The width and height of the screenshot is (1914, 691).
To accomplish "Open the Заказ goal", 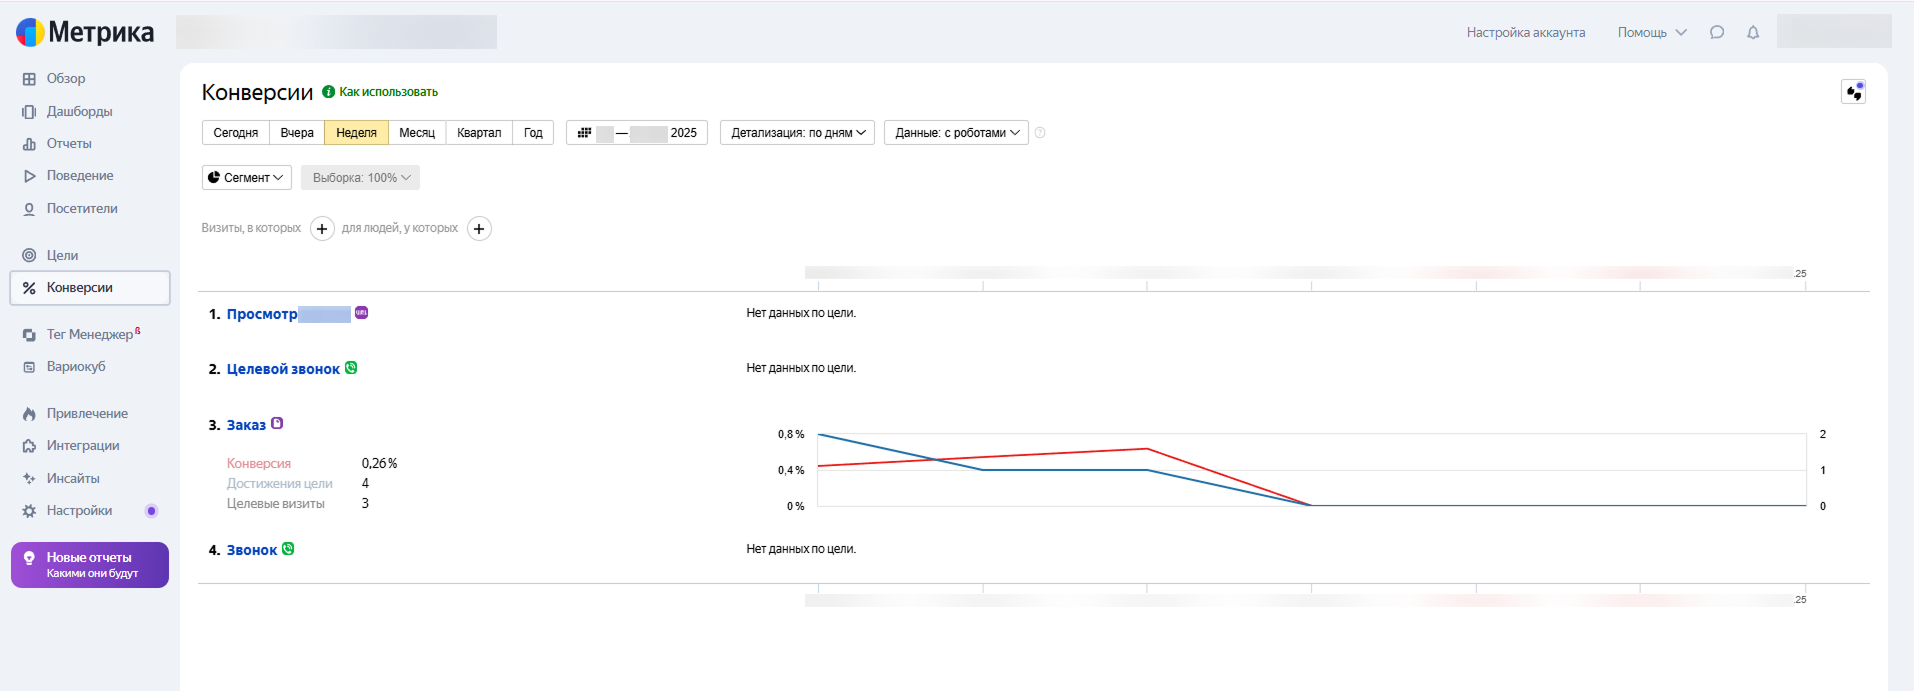I will [246, 425].
